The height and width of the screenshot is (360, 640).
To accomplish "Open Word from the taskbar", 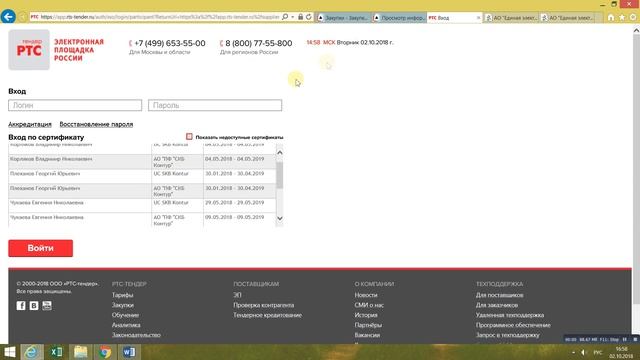I will (129, 352).
